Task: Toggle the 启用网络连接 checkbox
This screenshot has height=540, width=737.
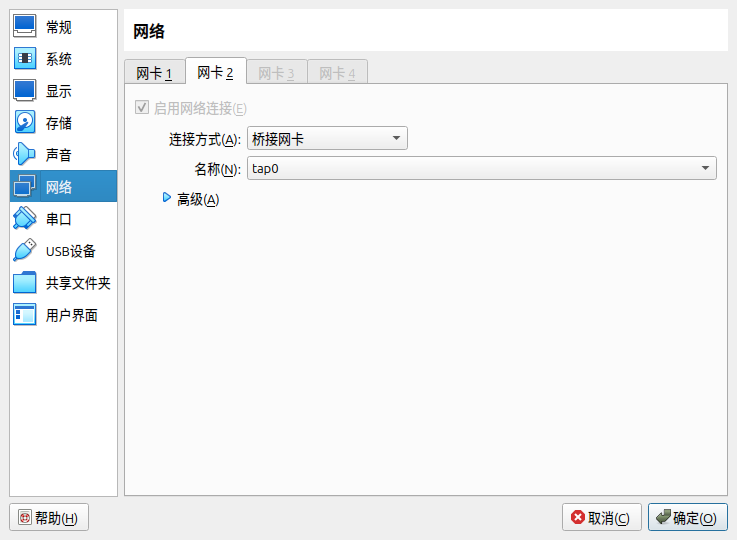Action: pos(142,108)
